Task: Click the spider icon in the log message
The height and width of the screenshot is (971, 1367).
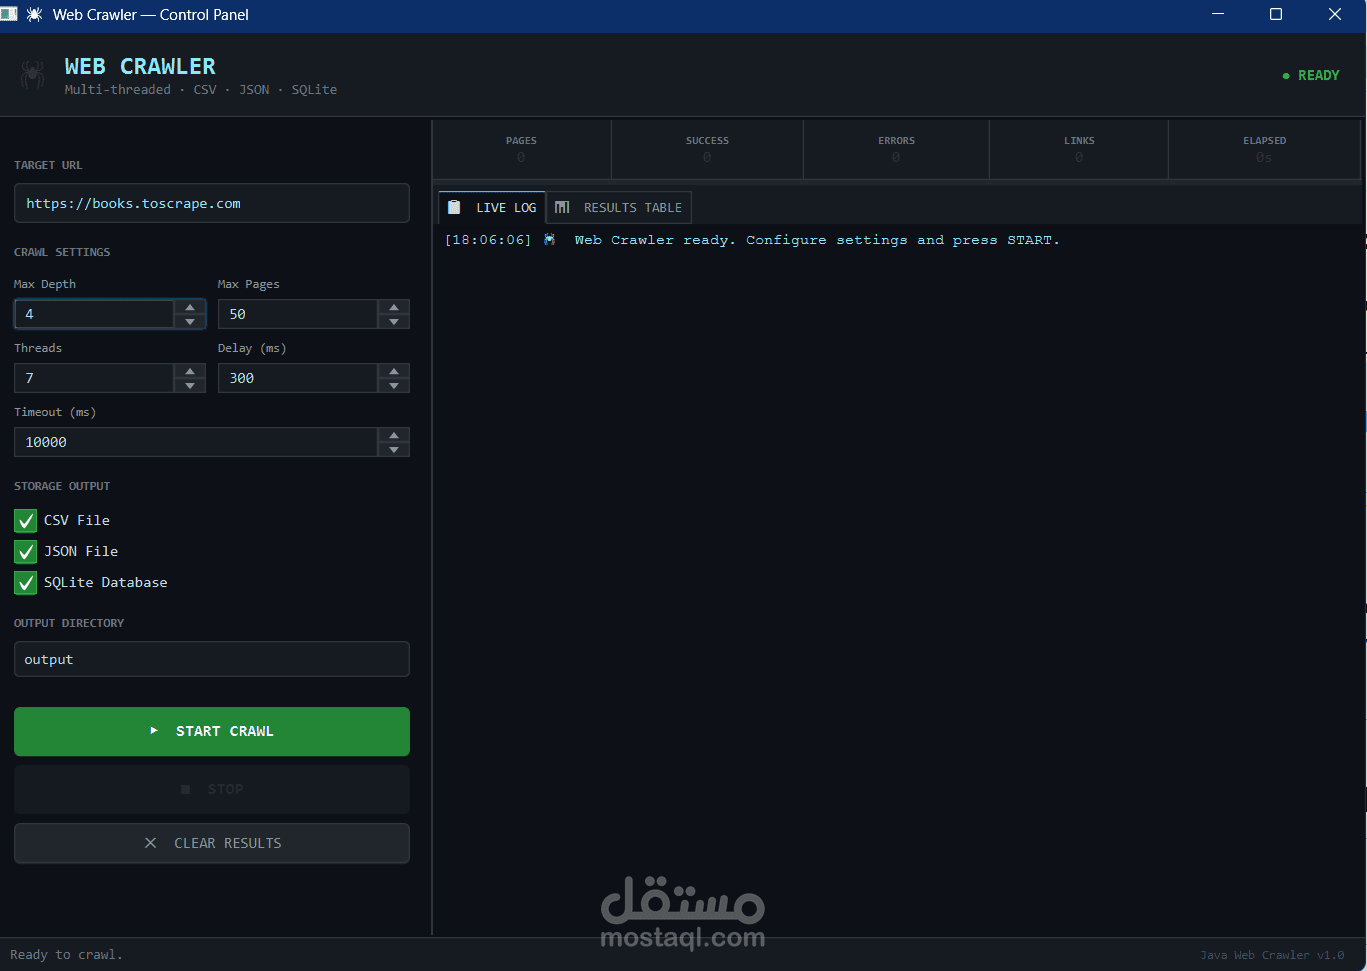Action: [x=549, y=240]
